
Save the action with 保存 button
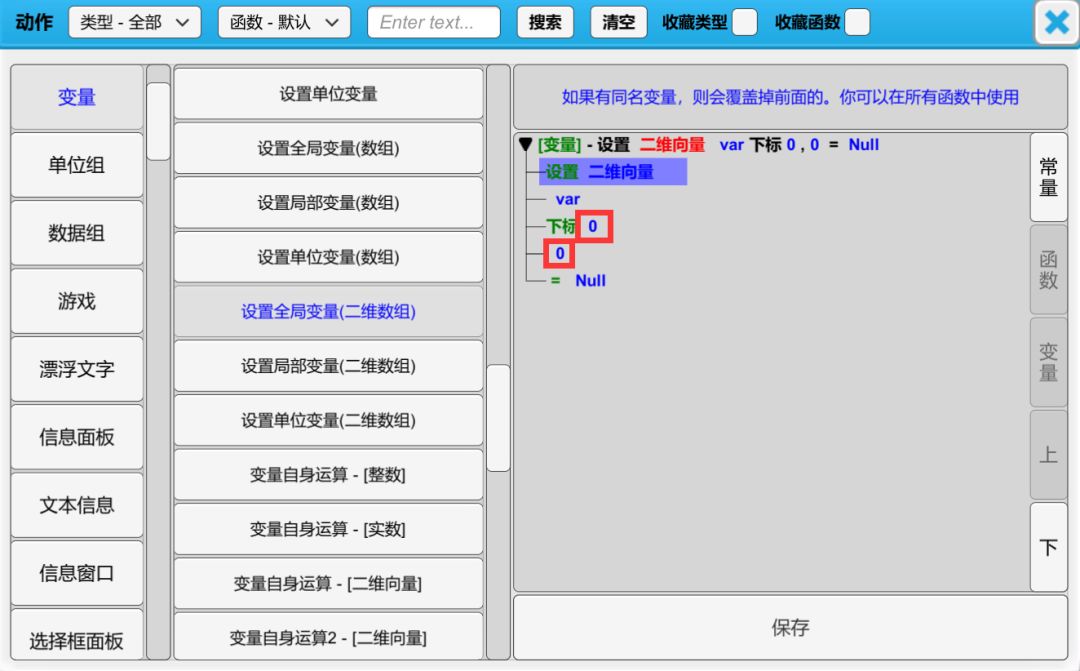pyautogui.click(x=790, y=628)
